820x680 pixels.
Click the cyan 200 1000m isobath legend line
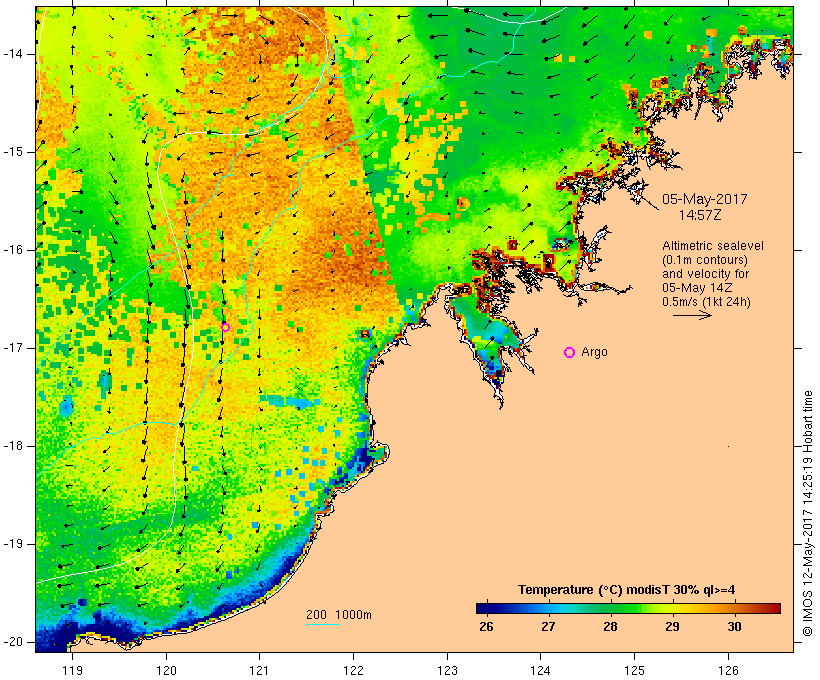tap(323, 624)
